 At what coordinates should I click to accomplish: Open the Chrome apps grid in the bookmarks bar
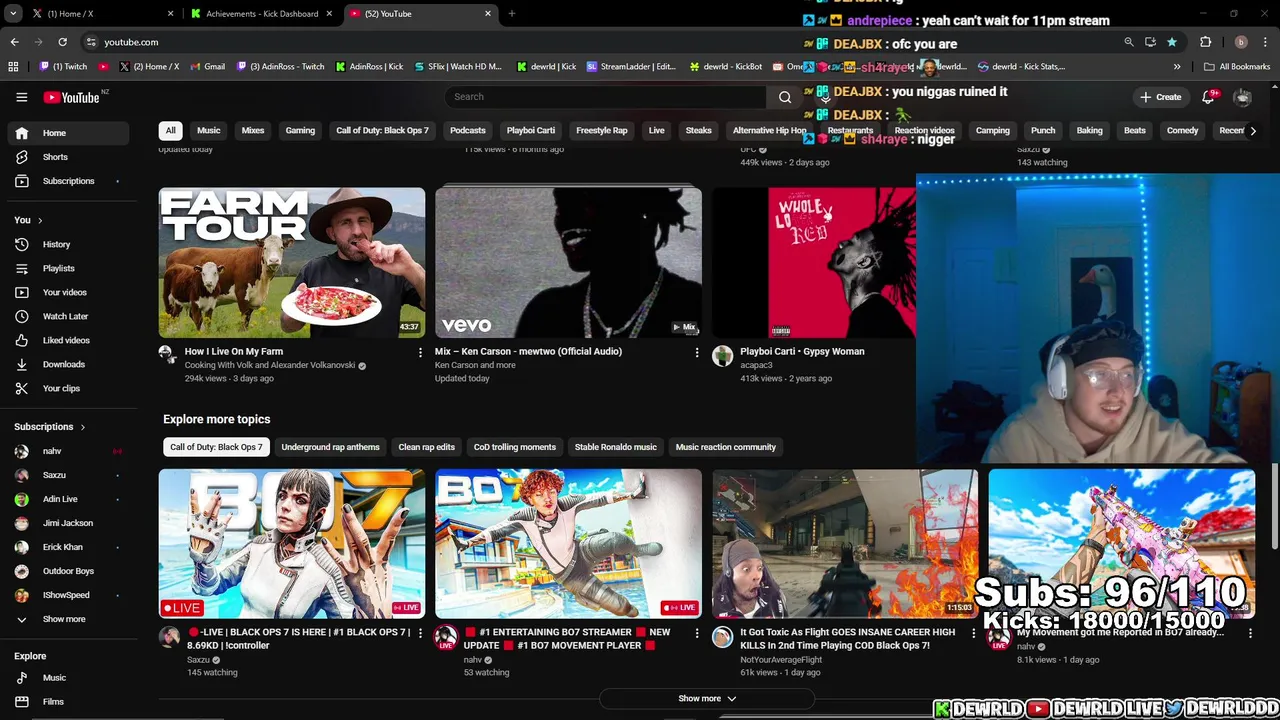pos(13,67)
